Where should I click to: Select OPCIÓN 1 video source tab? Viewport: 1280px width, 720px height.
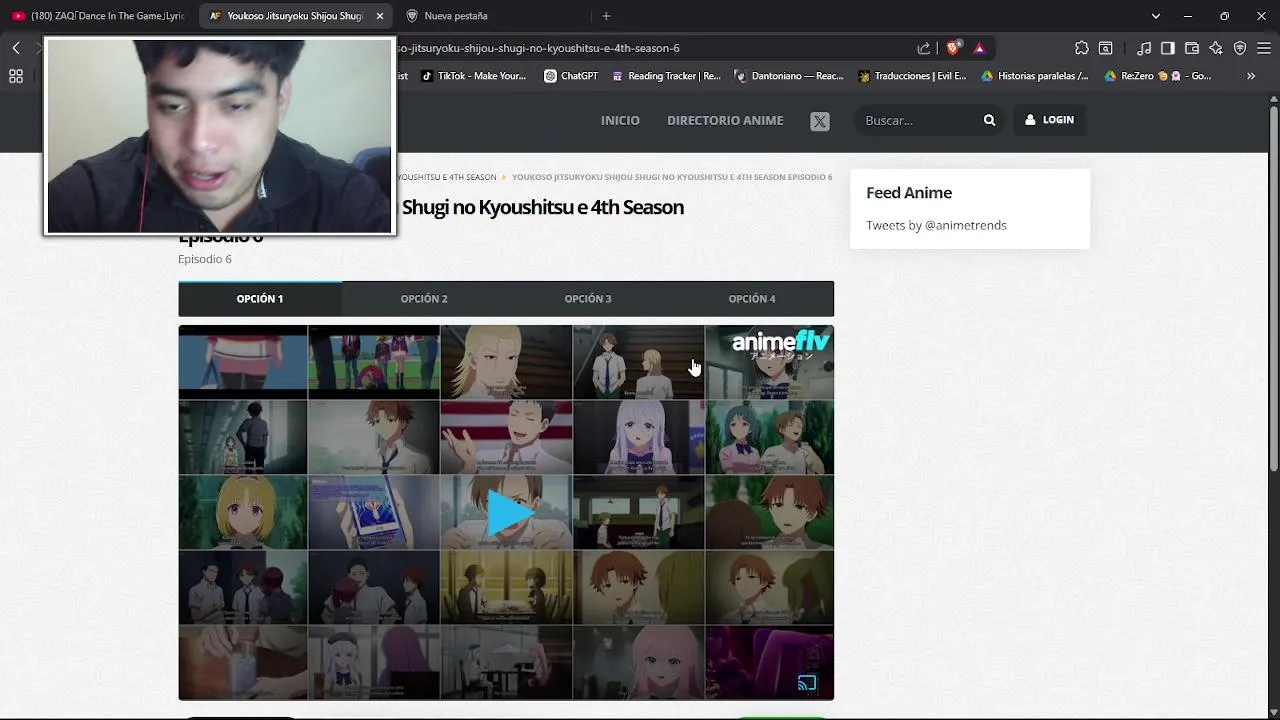coord(260,299)
